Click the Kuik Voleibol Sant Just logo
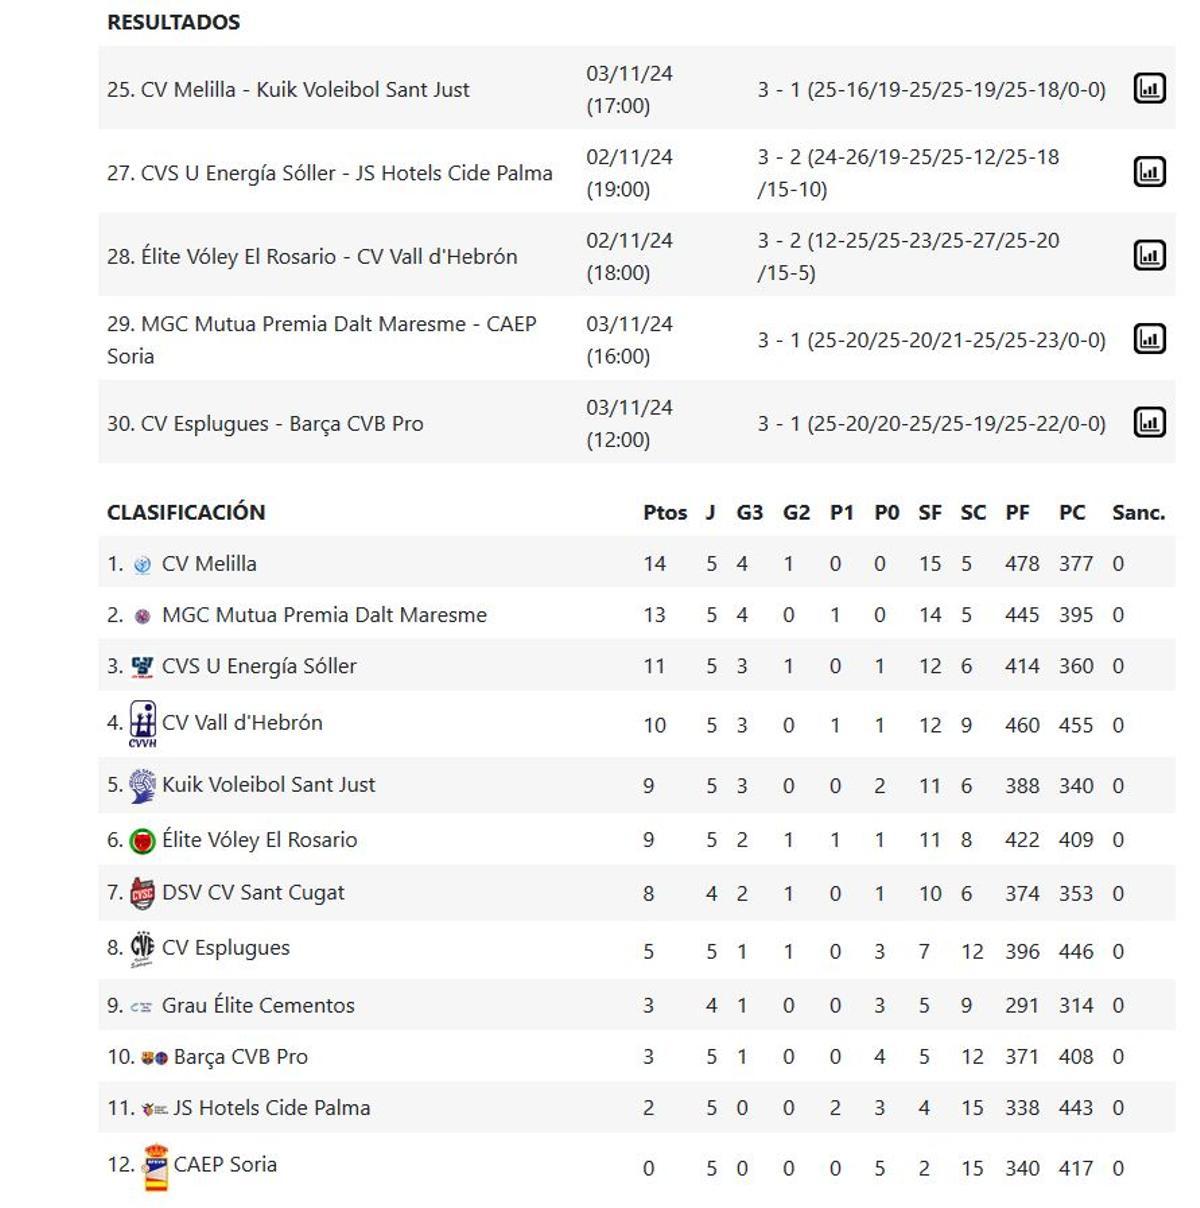The width and height of the screenshot is (1200, 1208). [x=141, y=784]
